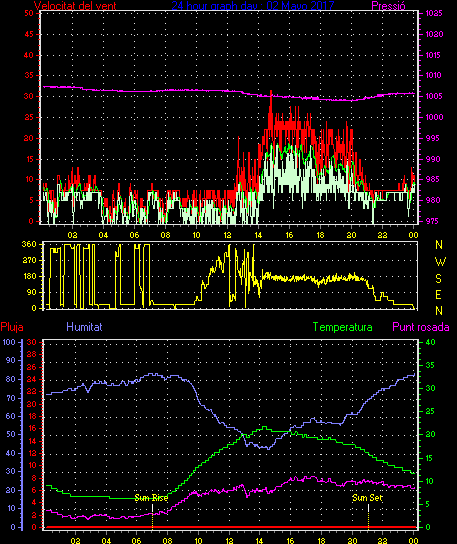Viewport: 457px width, 544px height.
Task: Click wind direction axis value 360
Action: 29,244
